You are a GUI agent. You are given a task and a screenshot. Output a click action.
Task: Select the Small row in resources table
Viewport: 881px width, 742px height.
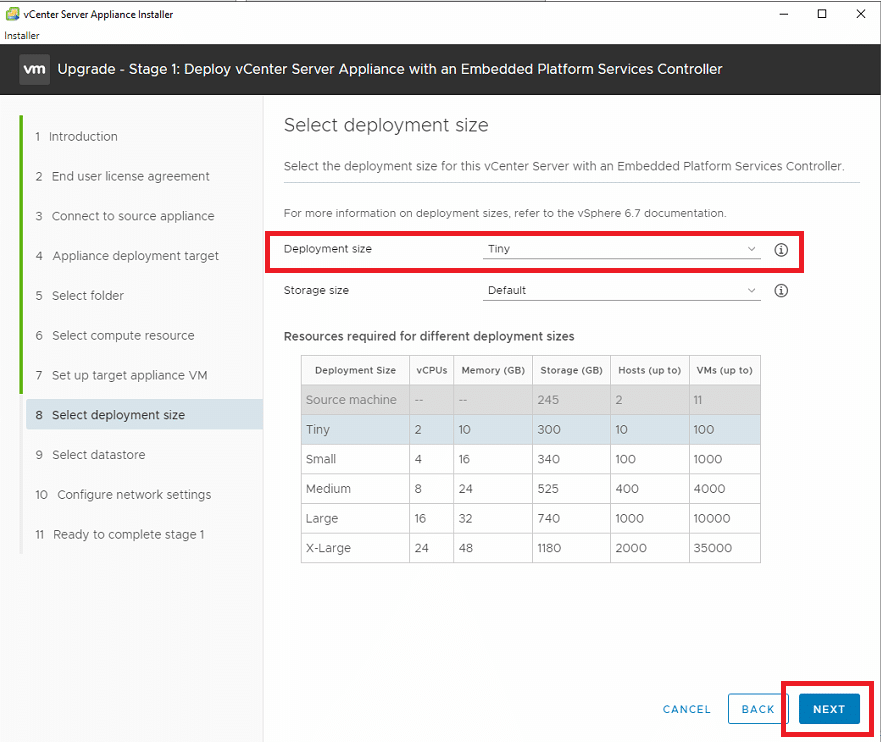(530, 459)
